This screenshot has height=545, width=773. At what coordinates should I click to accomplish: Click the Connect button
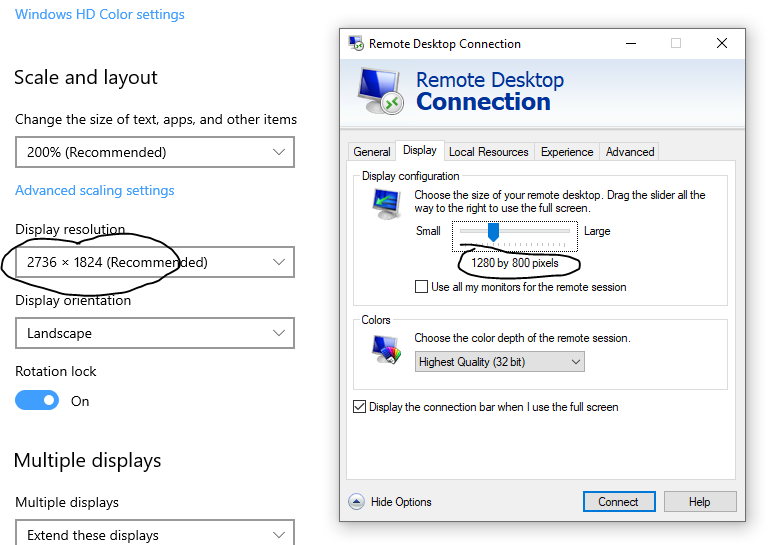[619, 502]
